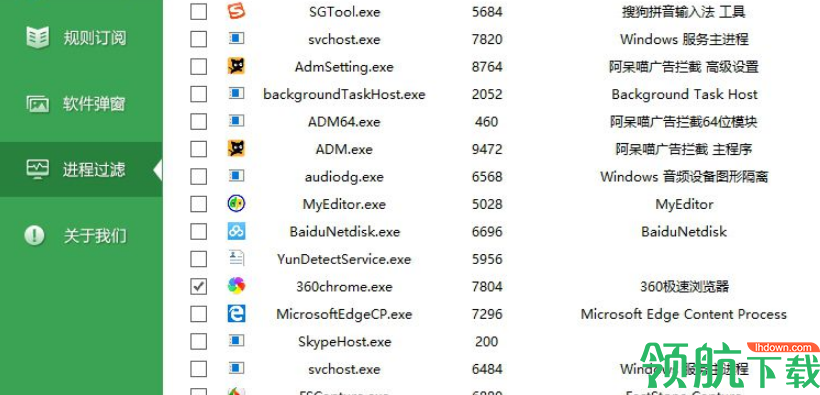Click the icon for audiodg.exe

click(x=236, y=176)
